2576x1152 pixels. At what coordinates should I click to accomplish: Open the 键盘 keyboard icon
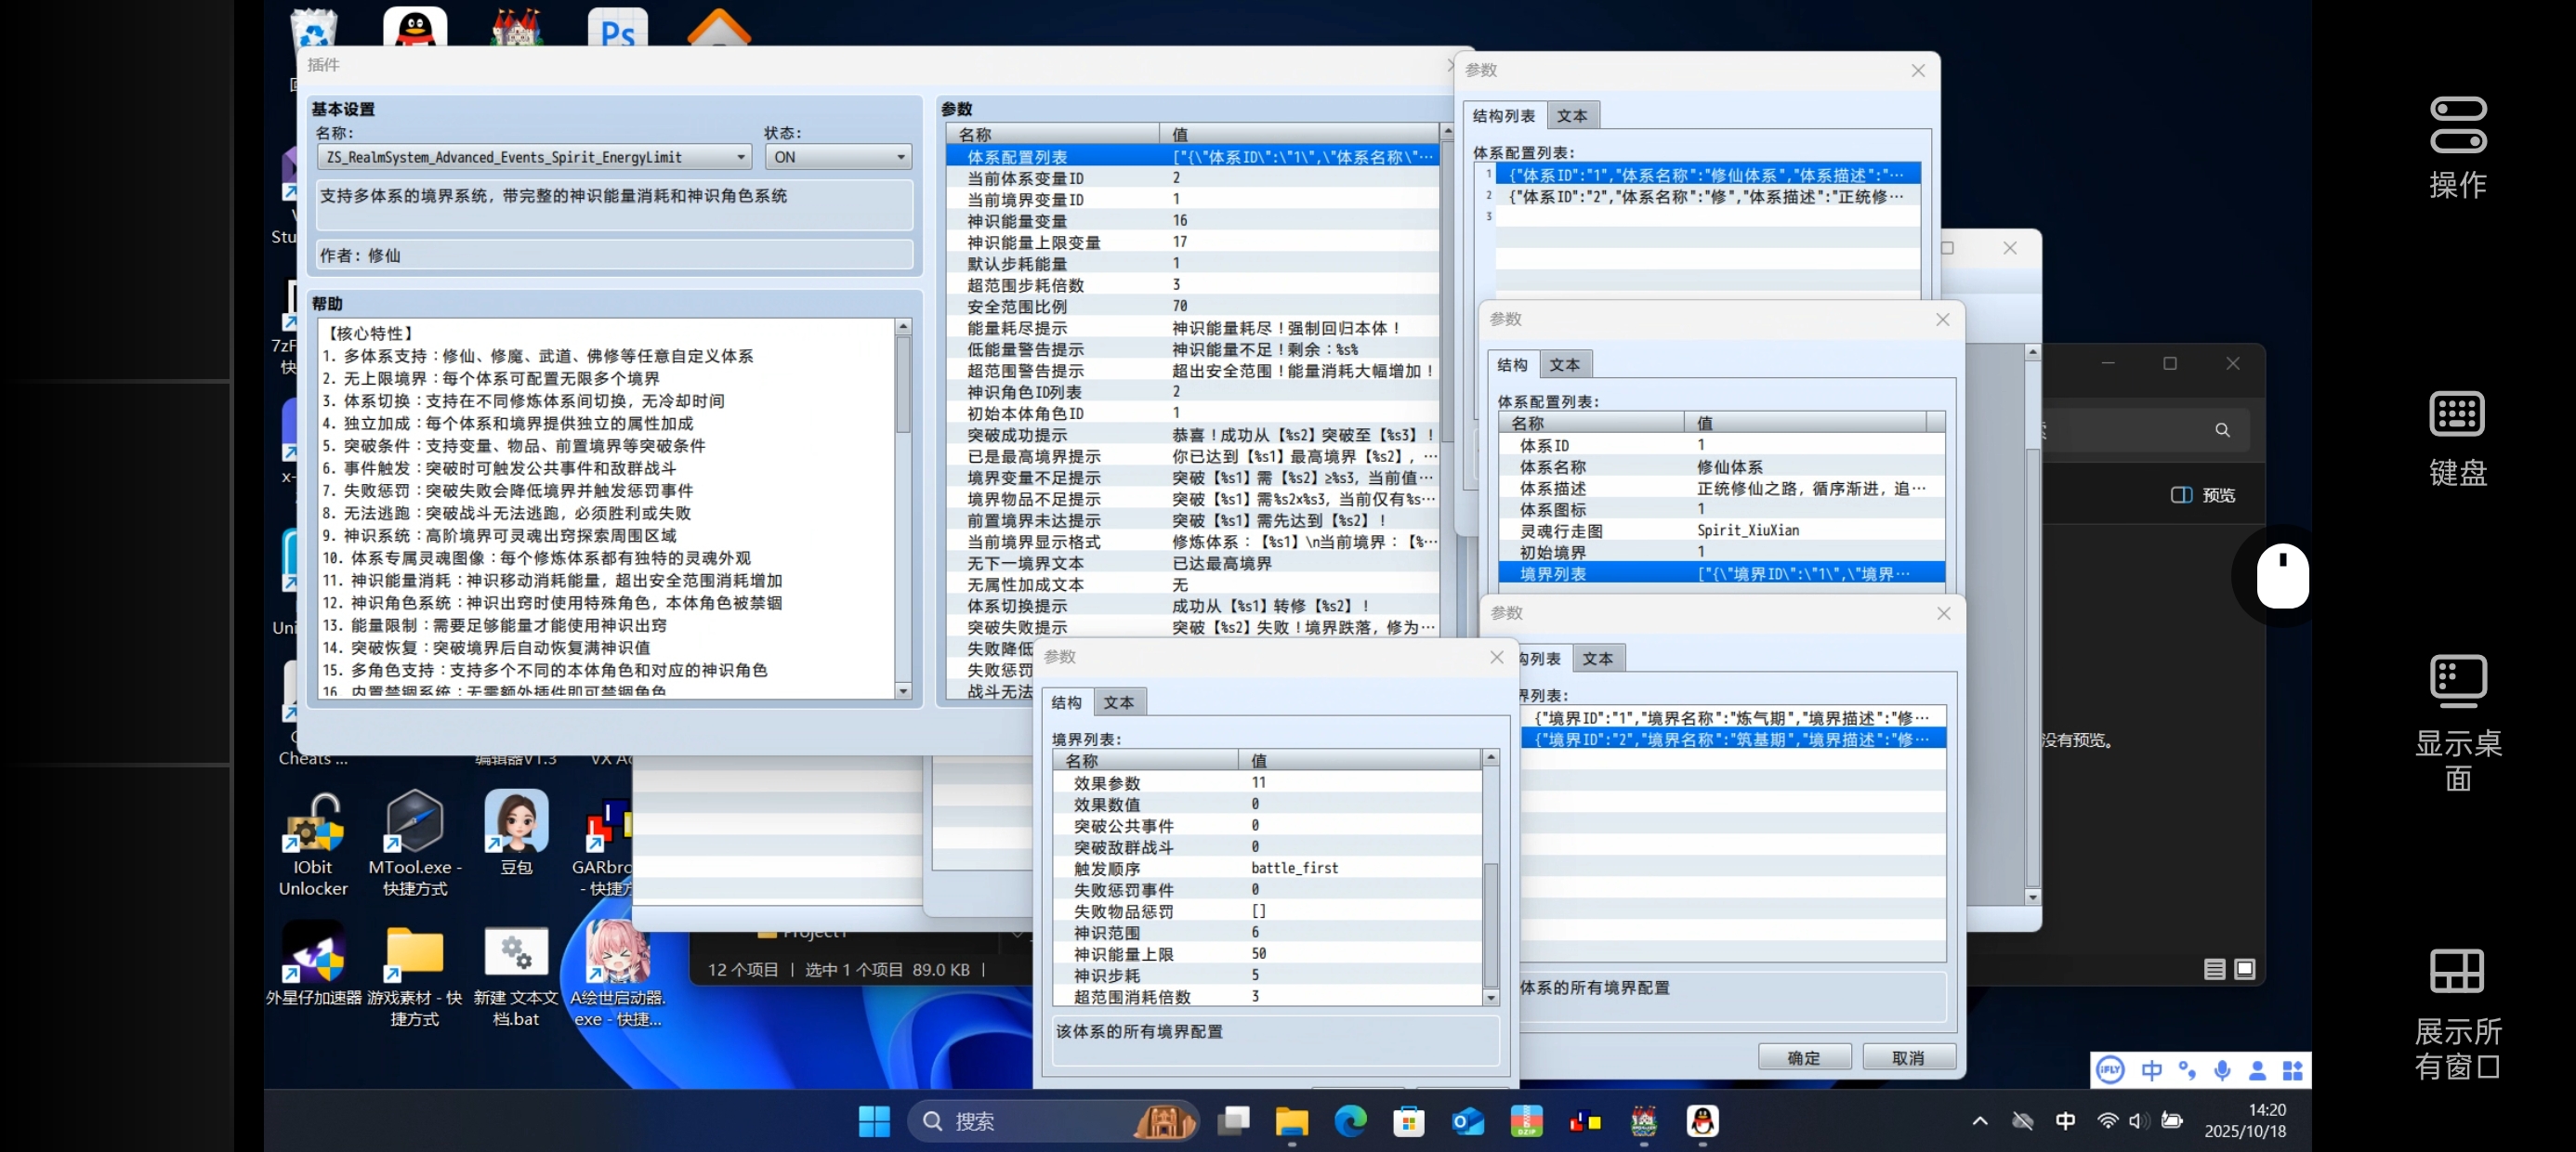click(x=2457, y=438)
